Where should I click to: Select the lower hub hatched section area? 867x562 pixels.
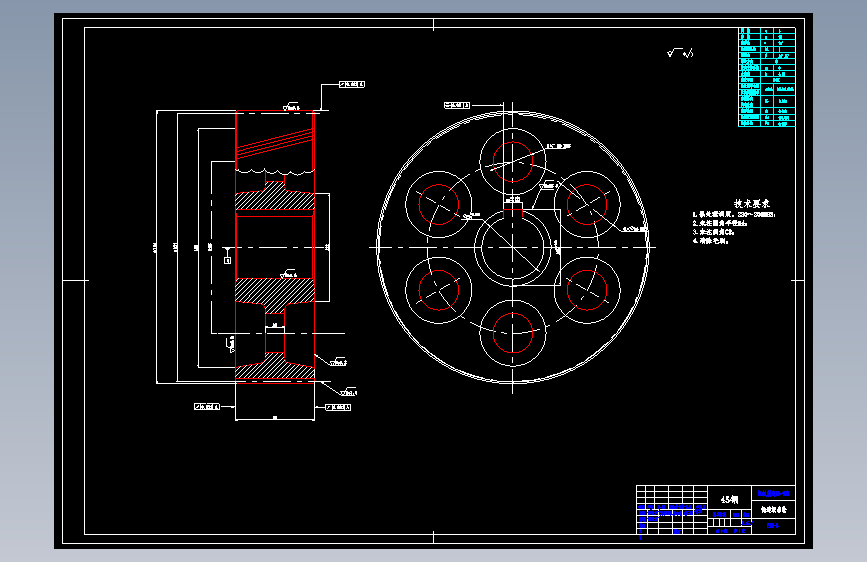[x=275, y=294]
